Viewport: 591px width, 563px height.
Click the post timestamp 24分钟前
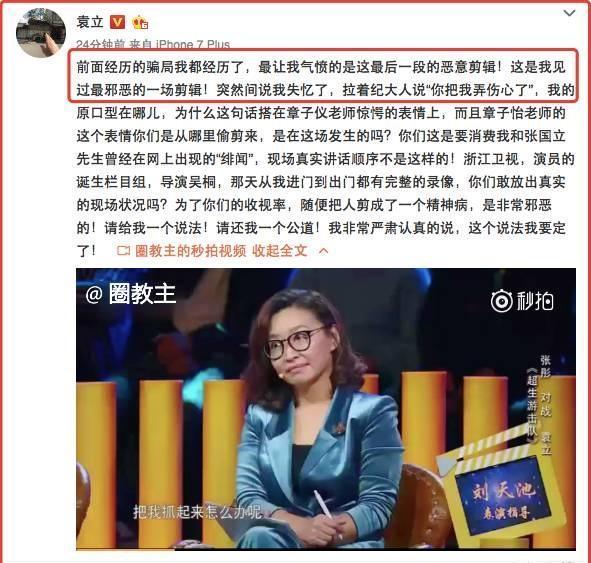tap(100, 44)
